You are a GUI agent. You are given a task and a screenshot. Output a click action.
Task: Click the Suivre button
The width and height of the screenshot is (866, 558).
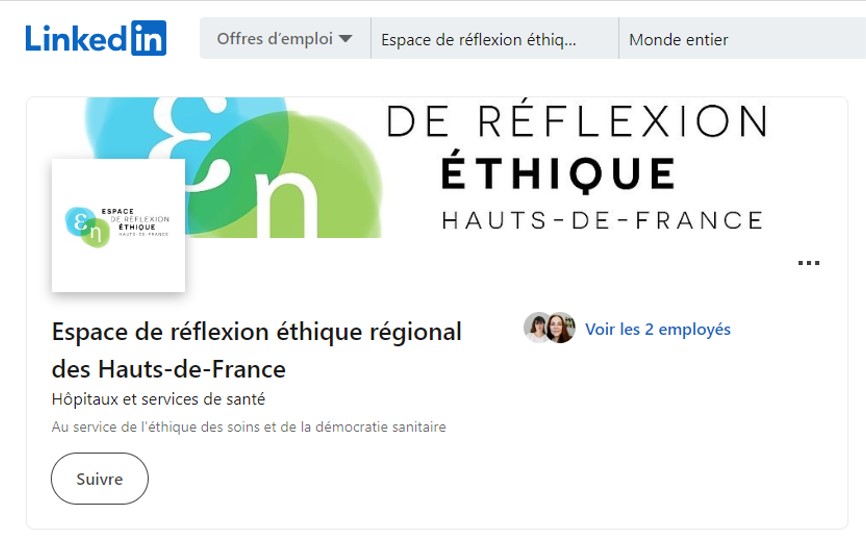coord(99,478)
